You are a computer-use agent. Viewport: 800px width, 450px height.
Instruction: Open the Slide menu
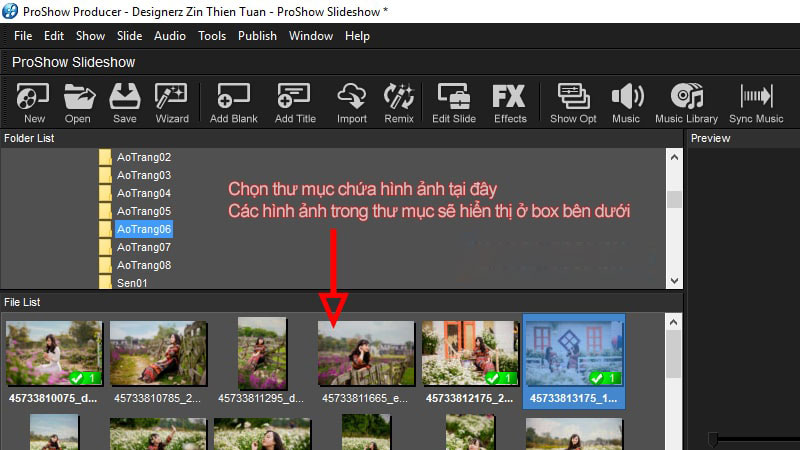(x=129, y=36)
